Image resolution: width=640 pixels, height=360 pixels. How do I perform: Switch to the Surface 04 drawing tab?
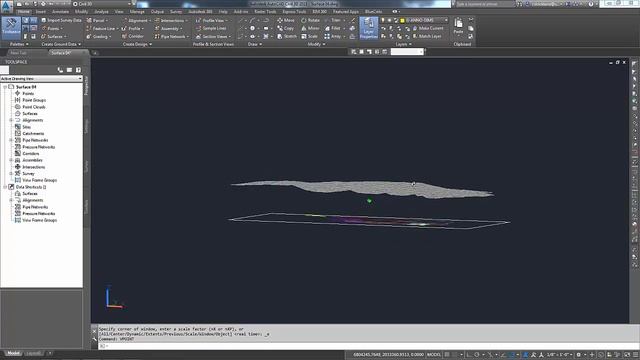tap(61, 53)
